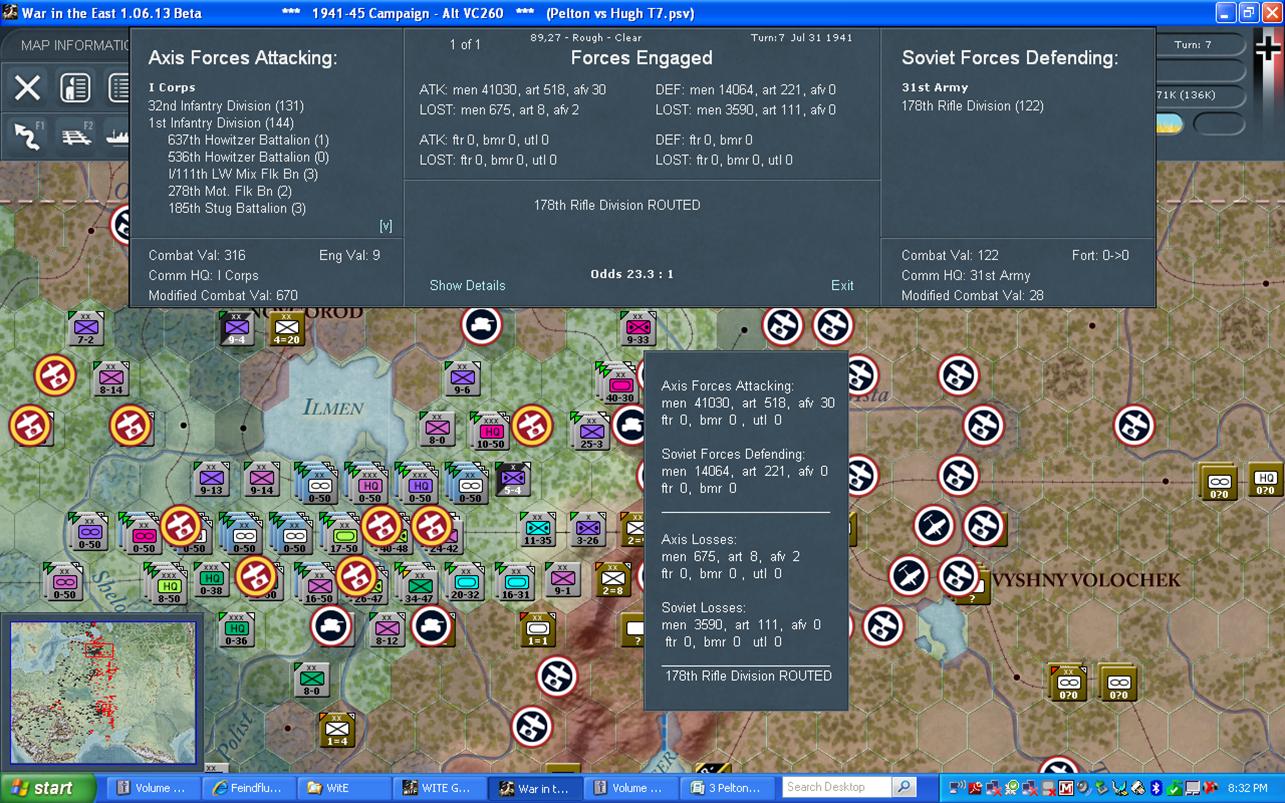Select the 1=1 Soviet counter

[x=538, y=629]
